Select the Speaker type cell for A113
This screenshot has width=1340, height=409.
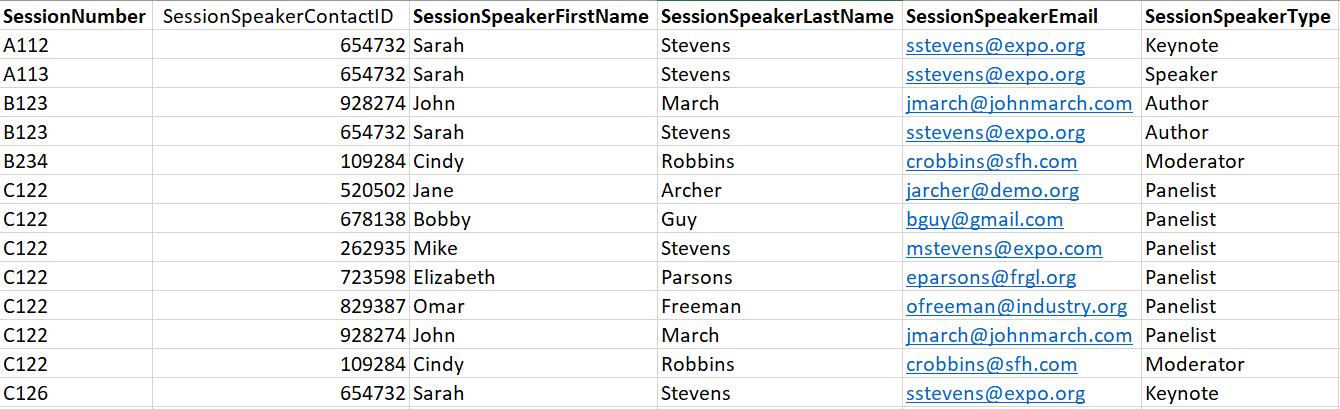(x=1240, y=75)
